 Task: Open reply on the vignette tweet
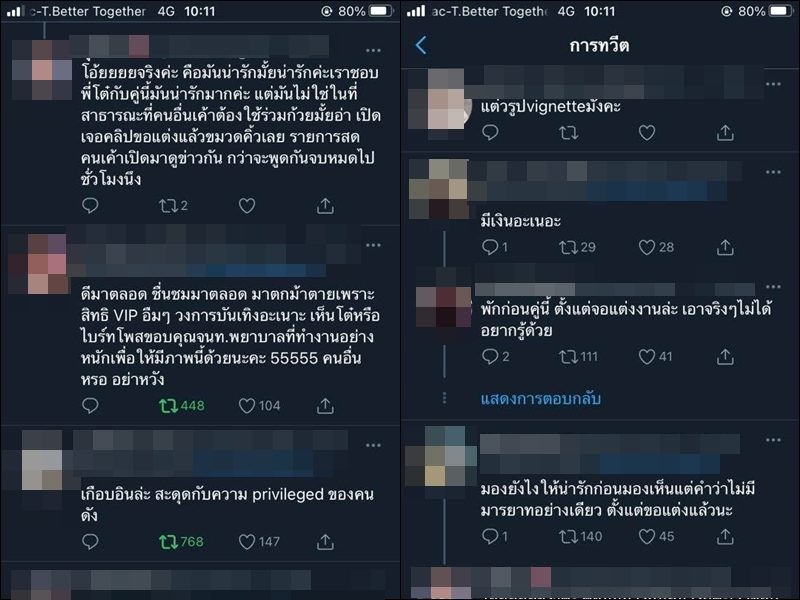[490, 133]
